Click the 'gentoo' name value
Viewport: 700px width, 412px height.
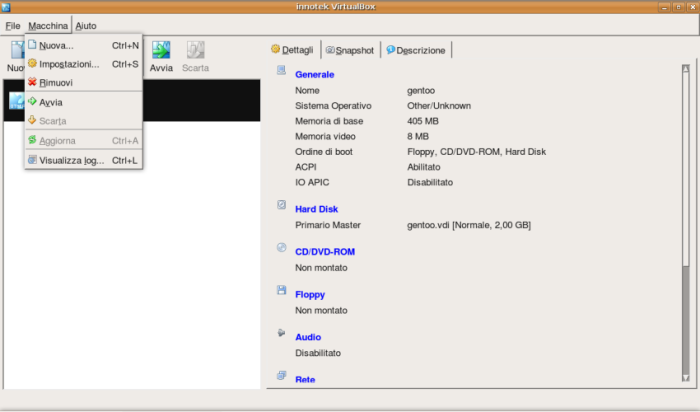pyautogui.click(x=421, y=91)
